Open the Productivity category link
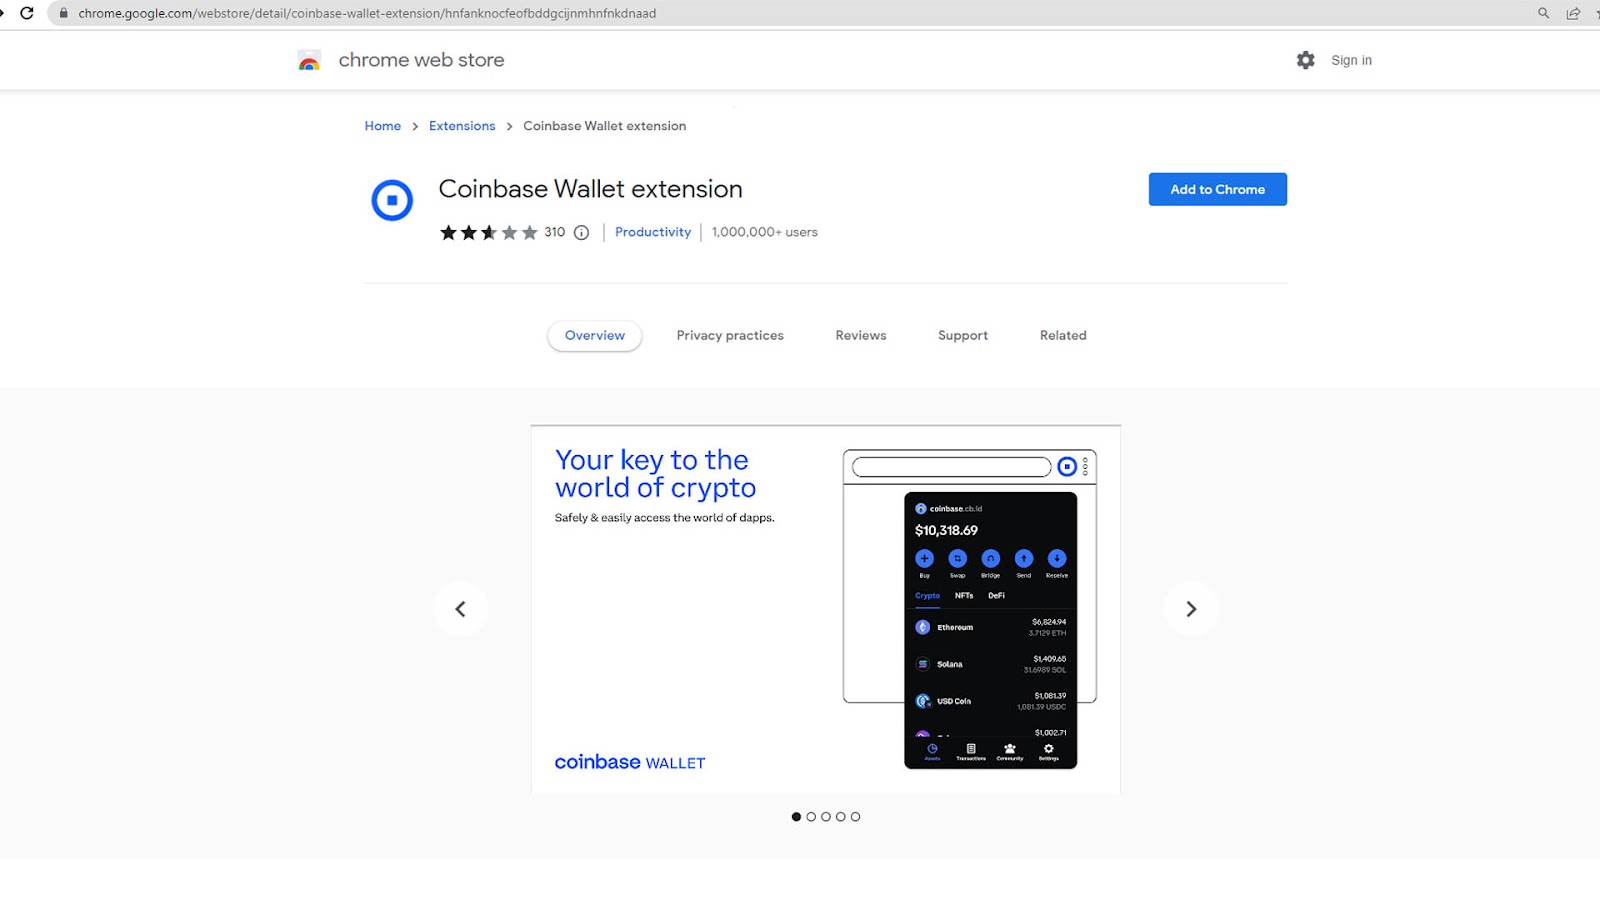This screenshot has height=900, width=1600. coord(653,232)
